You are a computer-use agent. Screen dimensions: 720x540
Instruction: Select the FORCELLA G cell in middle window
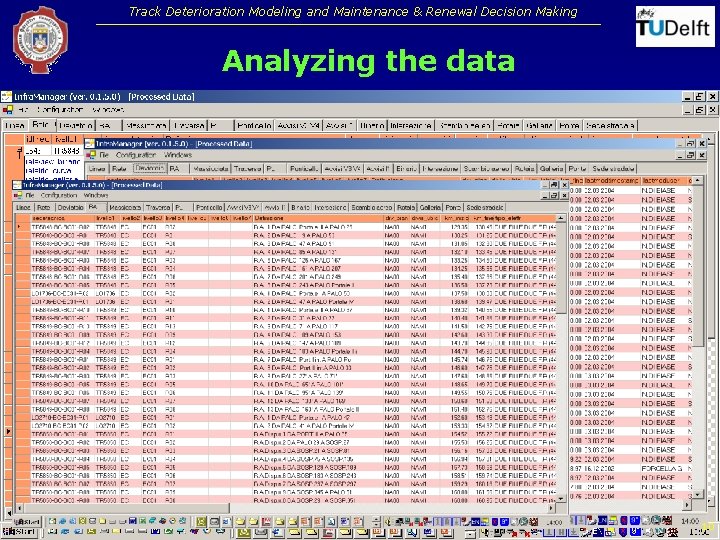(x=663, y=468)
